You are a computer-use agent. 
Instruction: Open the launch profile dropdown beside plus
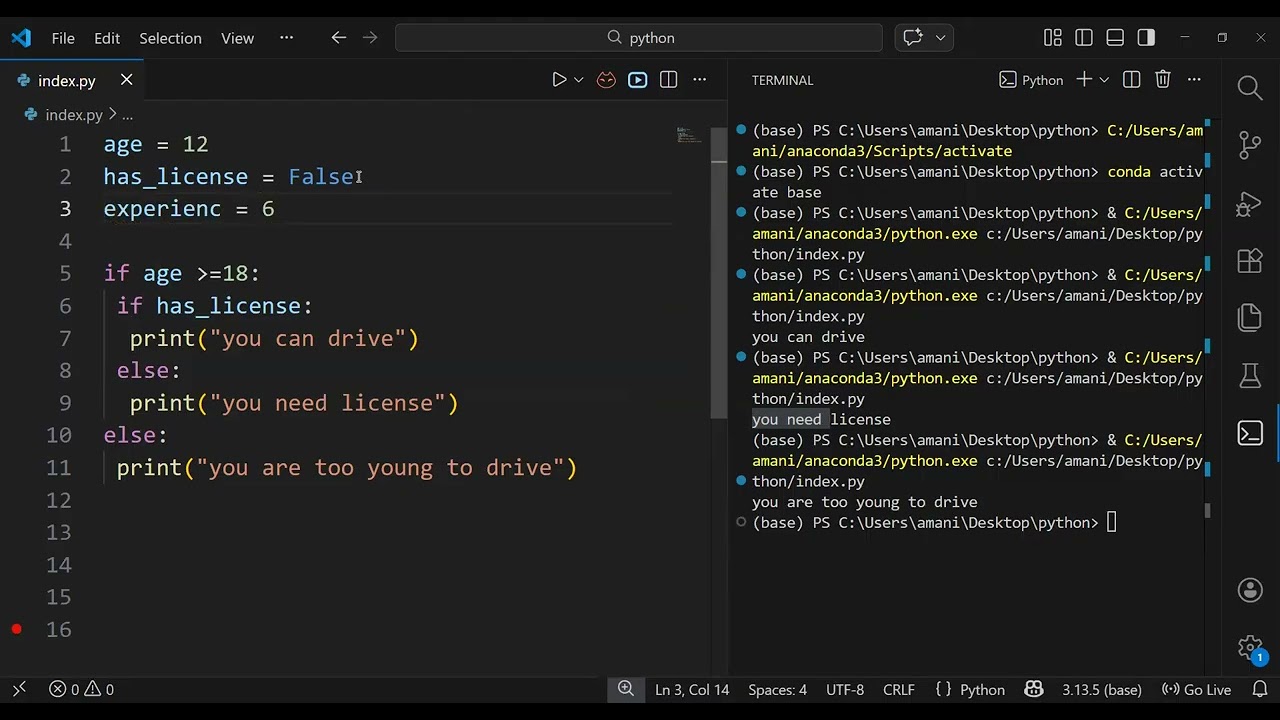pyautogui.click(x=1104, y=80)
